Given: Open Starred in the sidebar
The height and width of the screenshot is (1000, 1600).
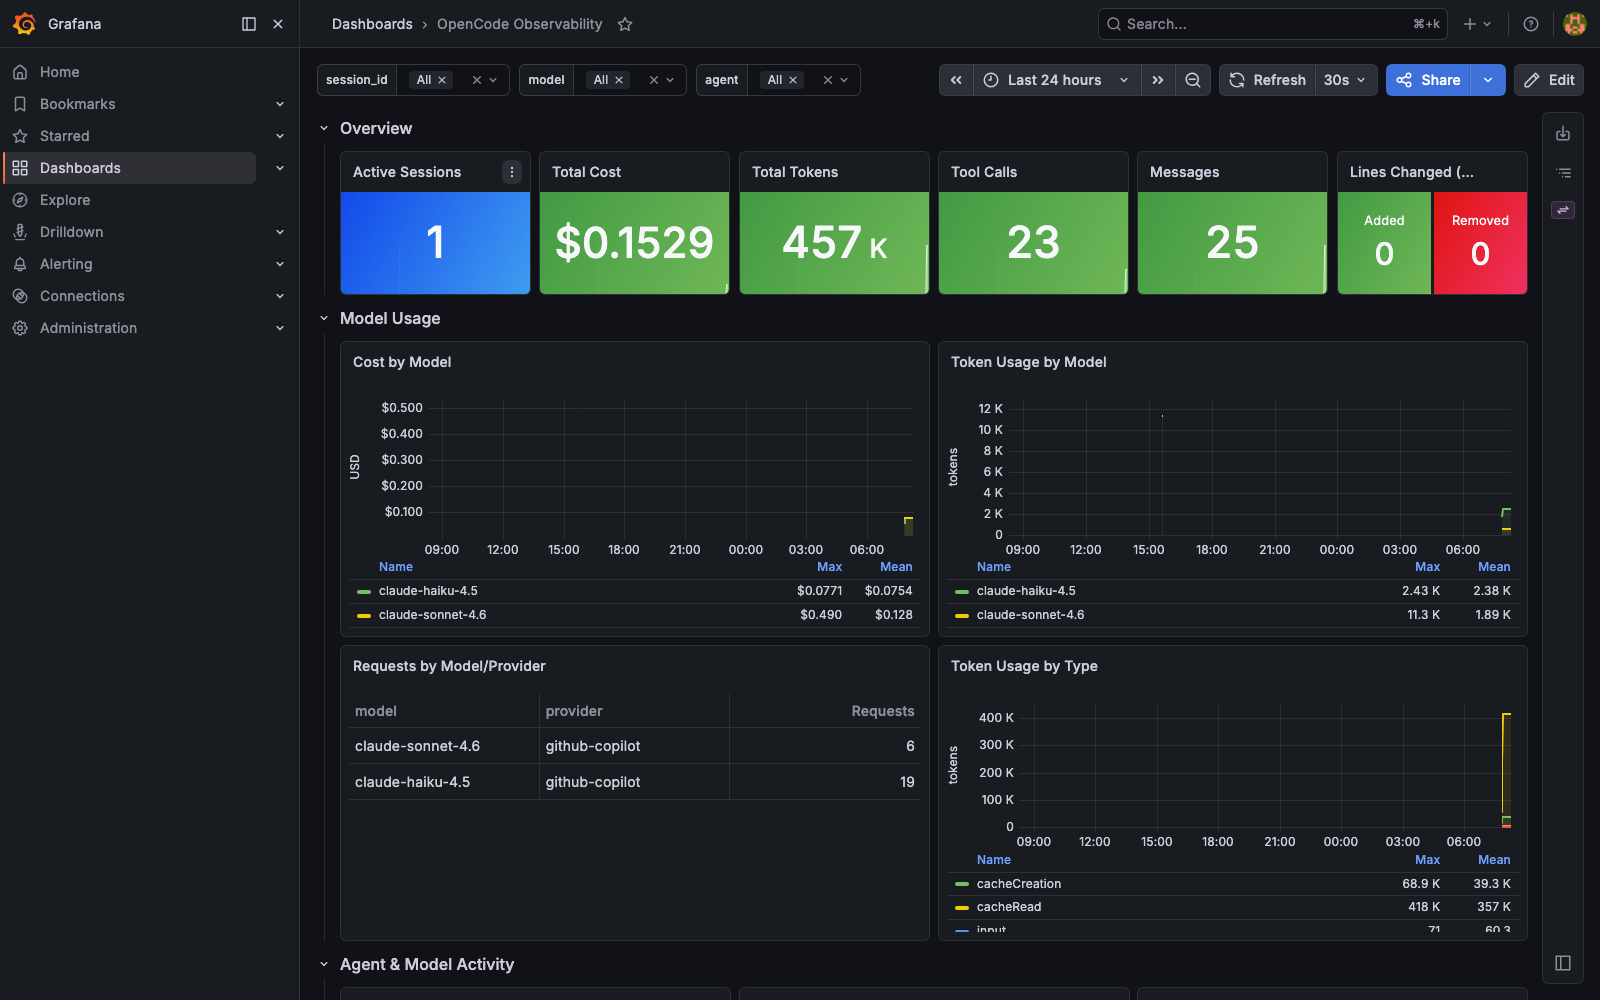Looking at the screenshot, I should (x=64, y=136).
